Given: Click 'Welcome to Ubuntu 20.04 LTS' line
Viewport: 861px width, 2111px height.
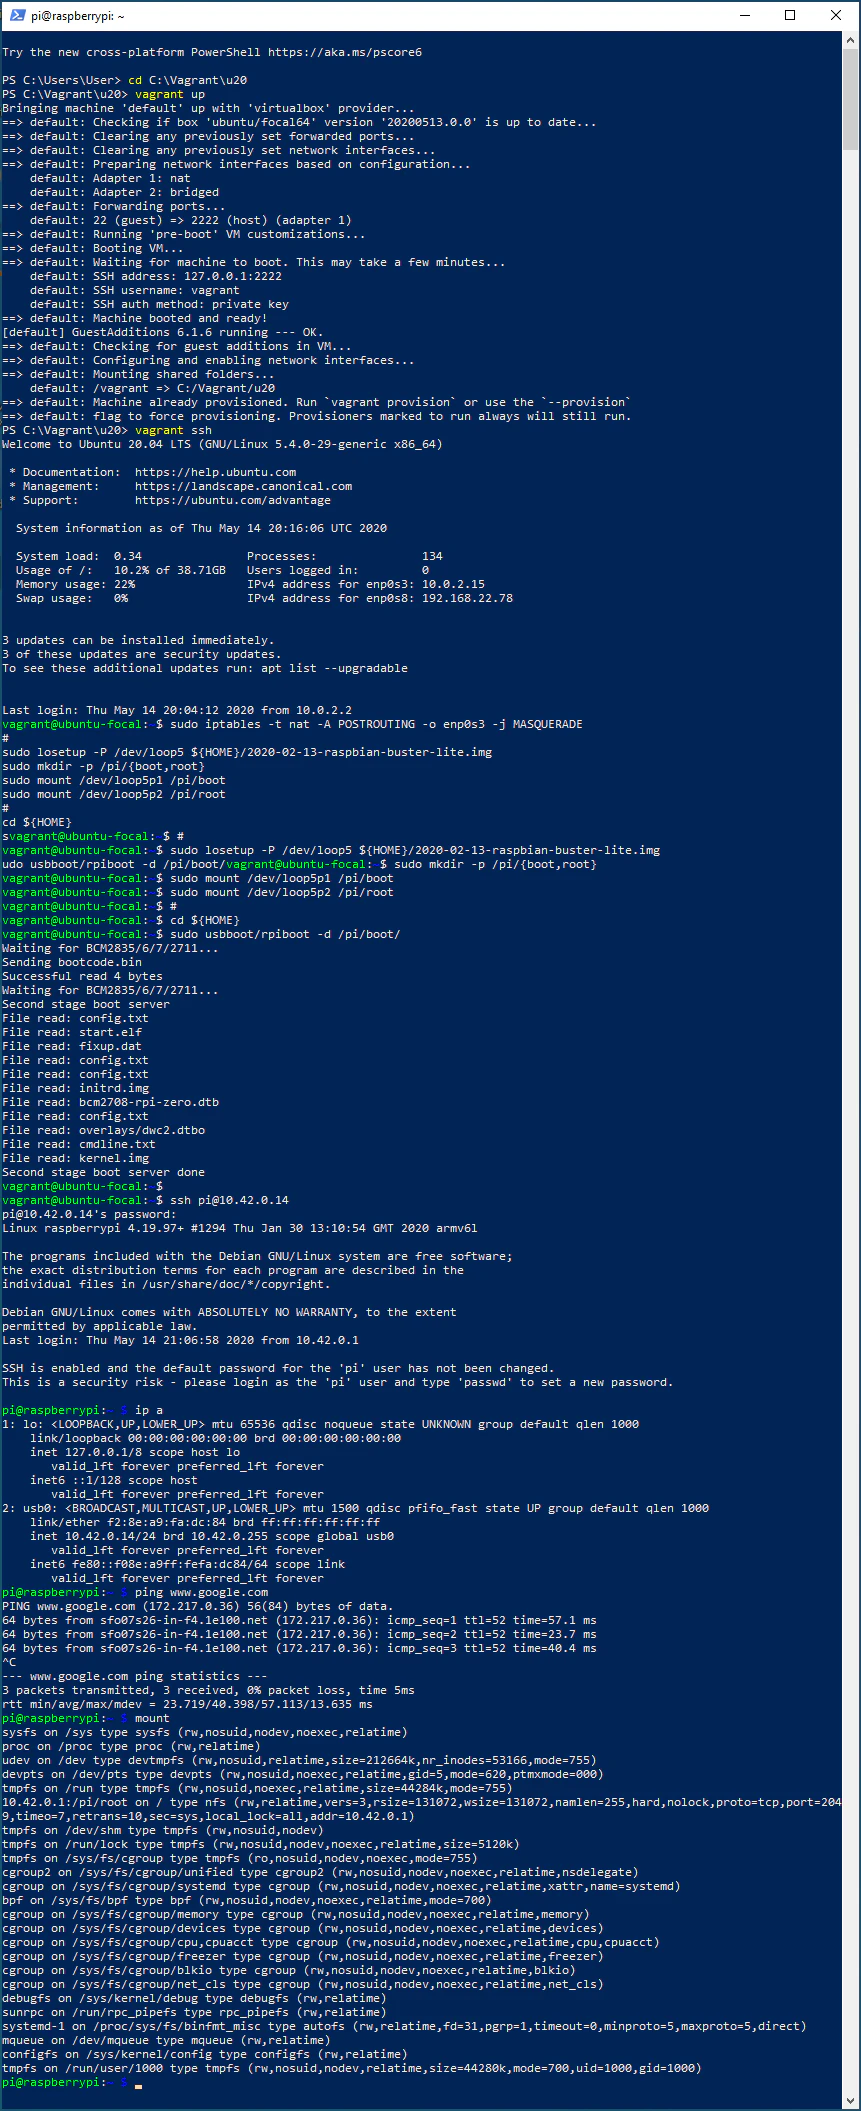Looking at the screenshot, I should coord(222,444).
